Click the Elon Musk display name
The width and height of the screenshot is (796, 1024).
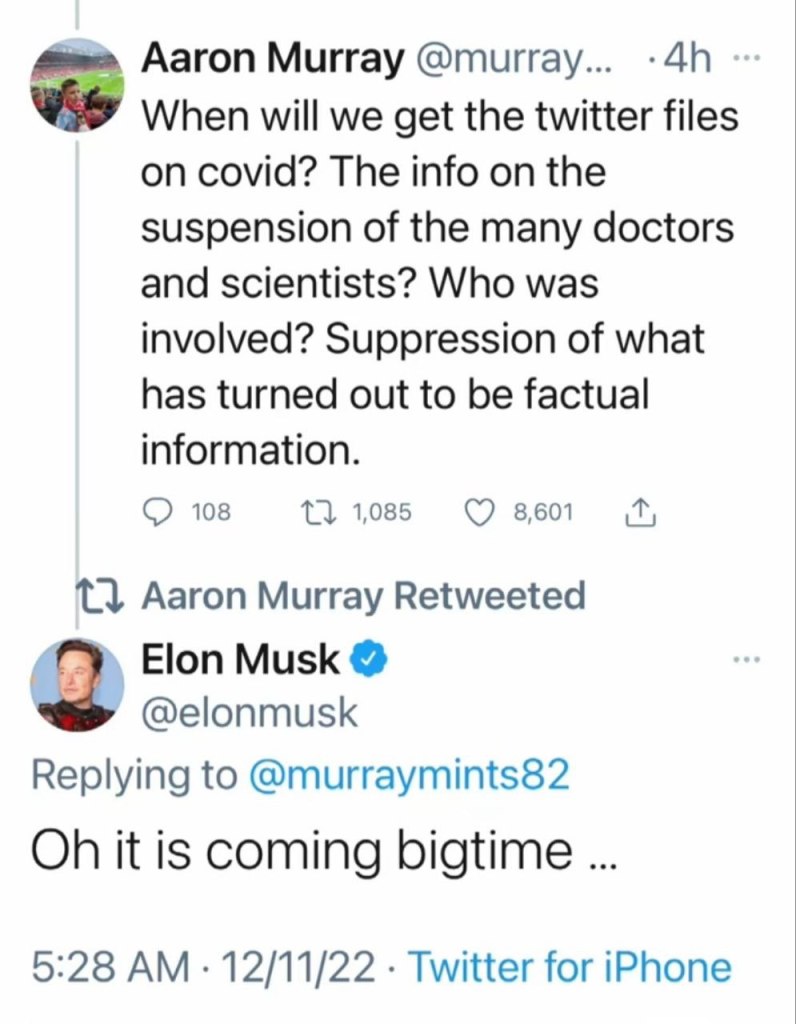click(240, 660)
